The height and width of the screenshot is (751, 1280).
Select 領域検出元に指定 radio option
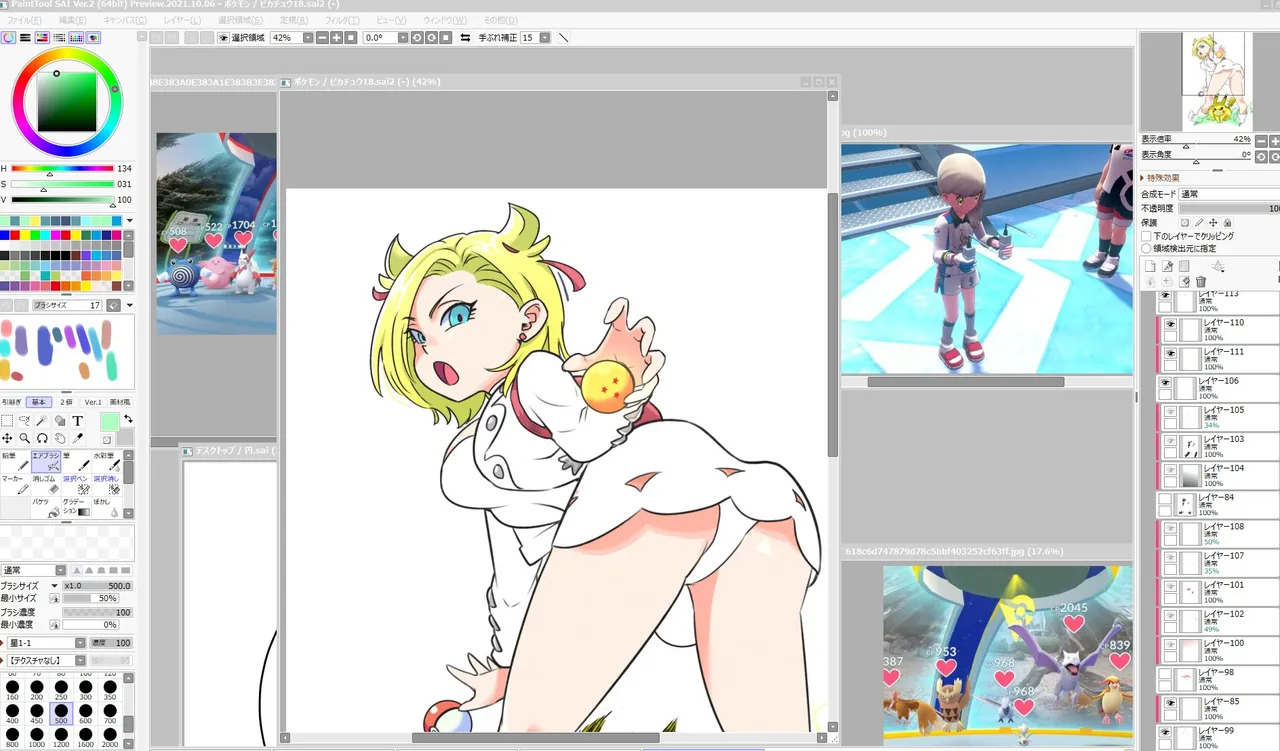pyautogui.click(x=1146, y=248)
